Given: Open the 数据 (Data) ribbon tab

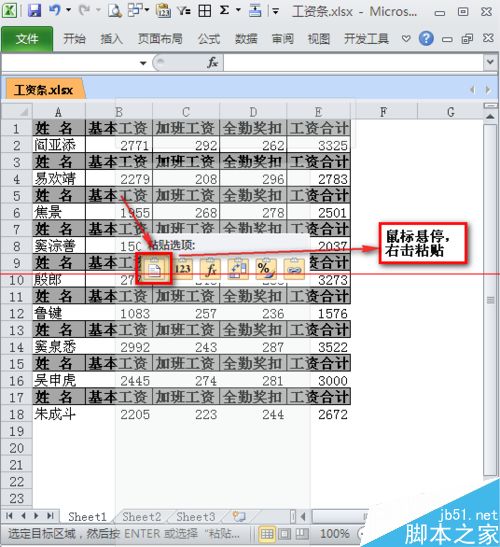Looking at the screenshot, I should (x=246, y=38).
